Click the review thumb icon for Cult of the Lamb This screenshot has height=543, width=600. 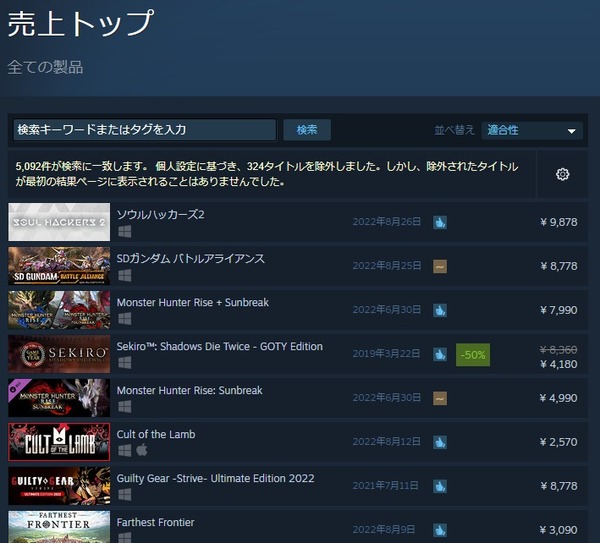coord(440,442)
